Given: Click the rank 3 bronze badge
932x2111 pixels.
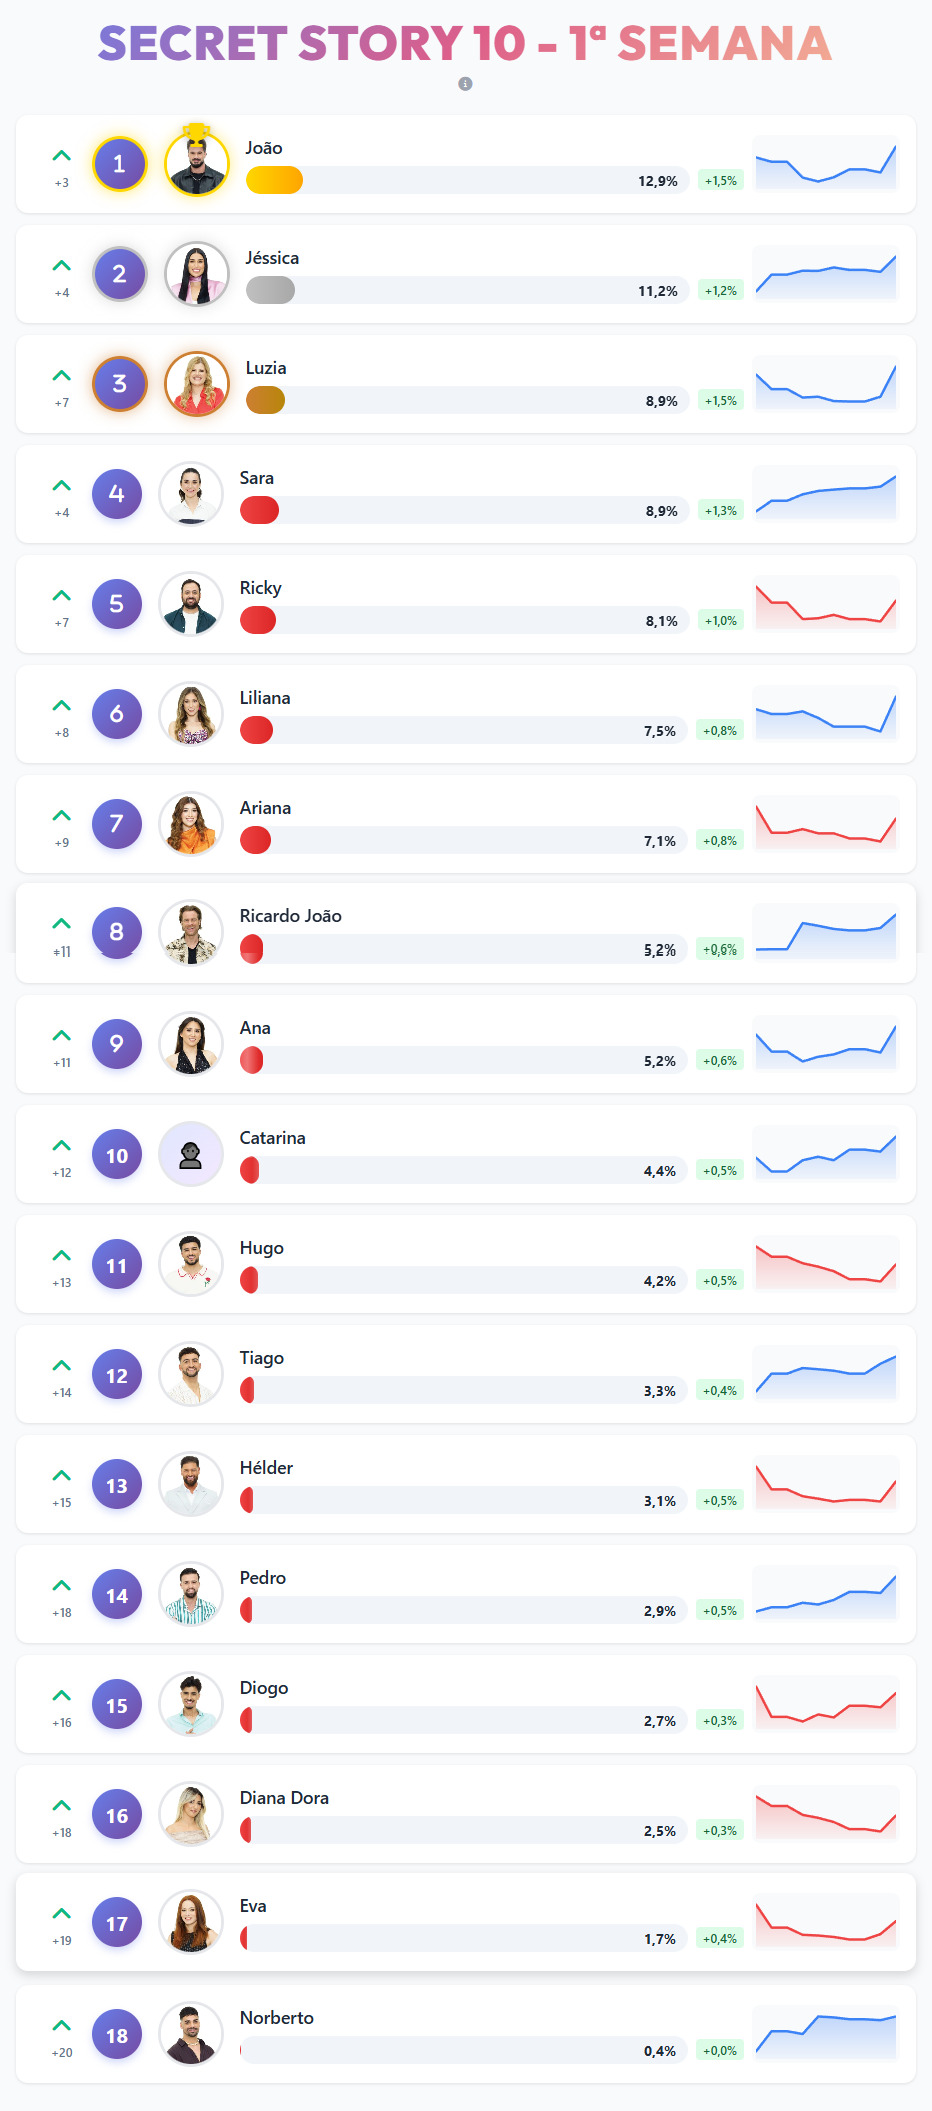Looking at the screenshot, I should [x=119, y=384].
